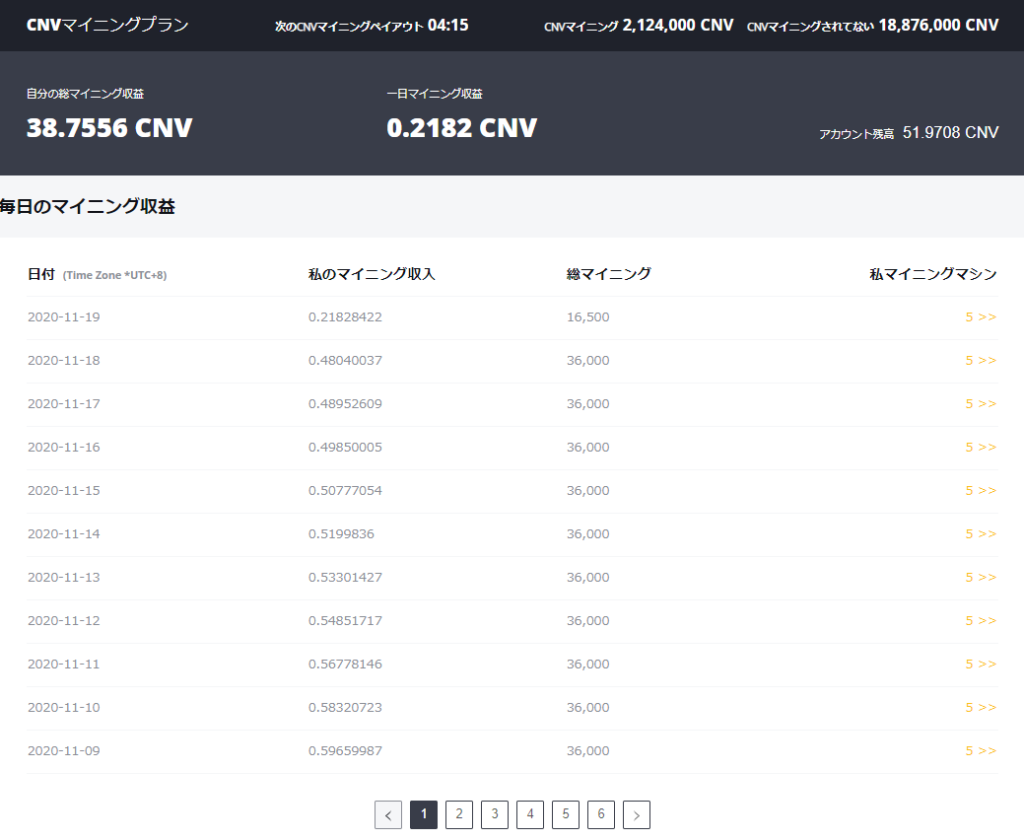This screenshot has height=840, width=1024.
Task: Click the payout countdown 04:15
Action: click(448, 25)
